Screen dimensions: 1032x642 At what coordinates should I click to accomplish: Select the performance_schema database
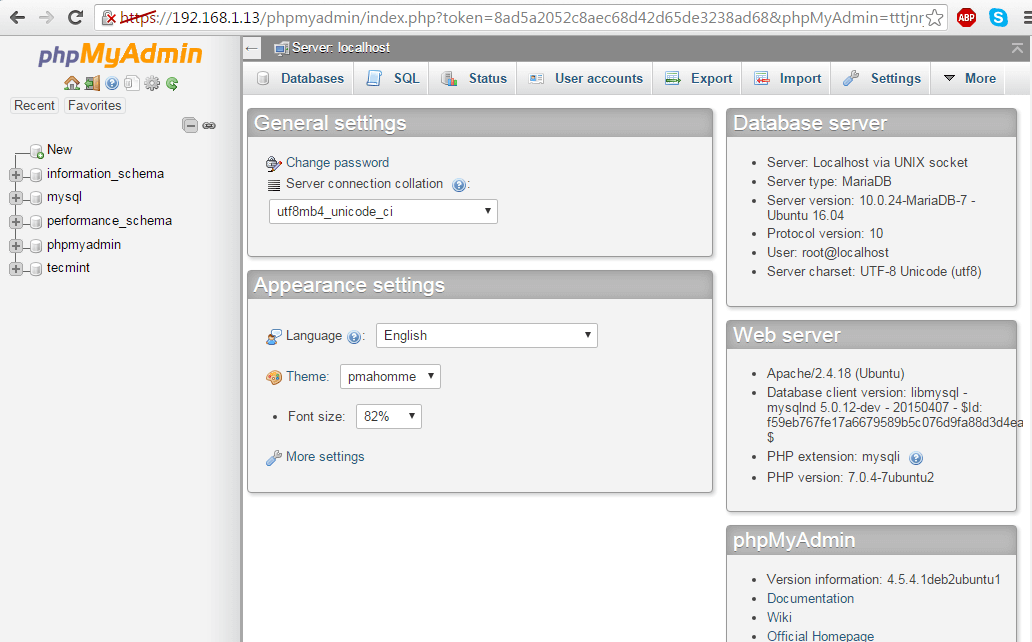[109, 221]
